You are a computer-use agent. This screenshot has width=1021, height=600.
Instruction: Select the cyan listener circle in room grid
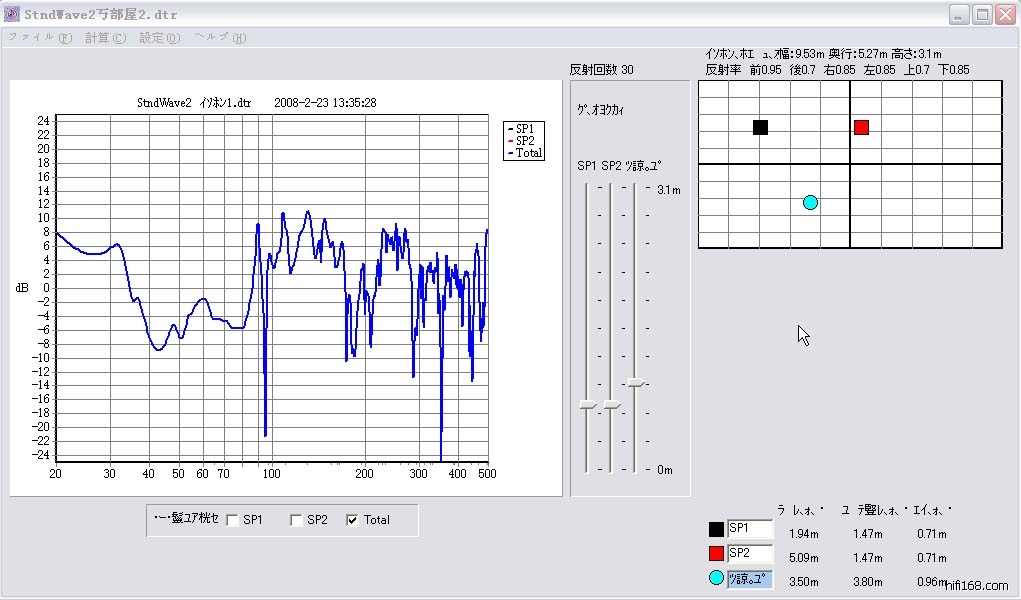click(x=810, y=202)
